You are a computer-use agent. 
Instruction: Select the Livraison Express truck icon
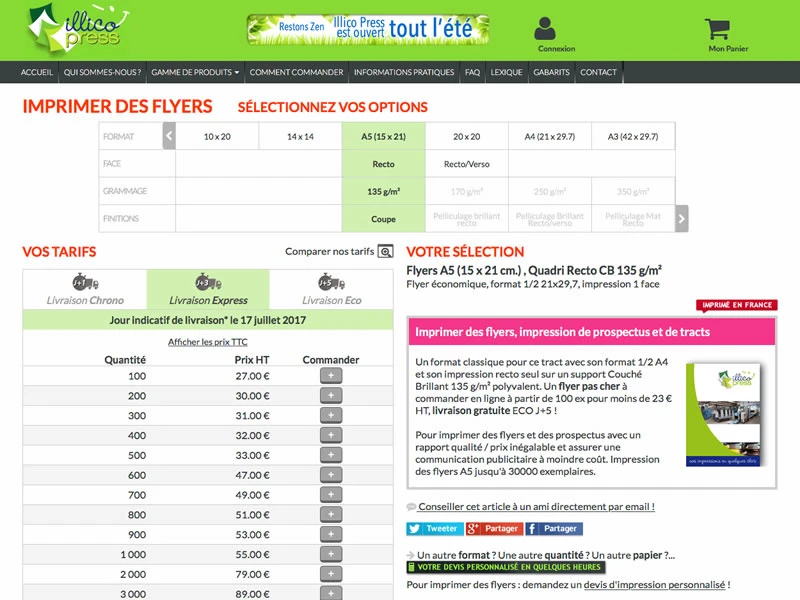208,282
